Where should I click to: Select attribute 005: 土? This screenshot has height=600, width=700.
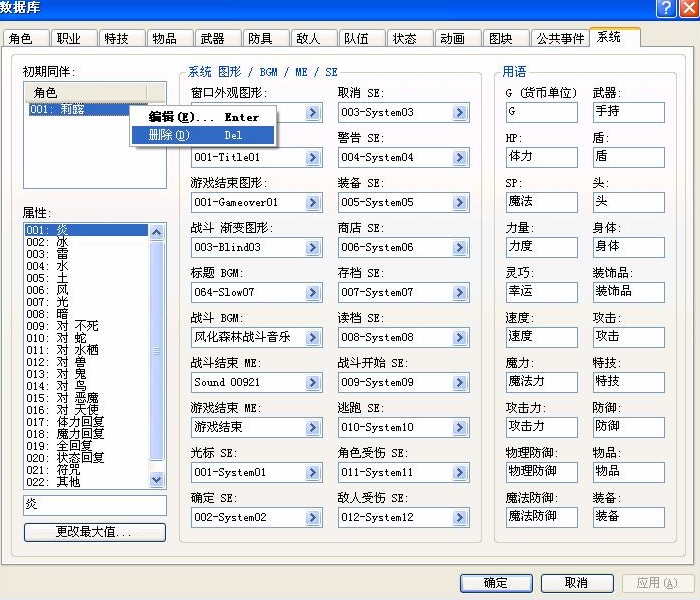pyautogui.click(x=86, y=278)
